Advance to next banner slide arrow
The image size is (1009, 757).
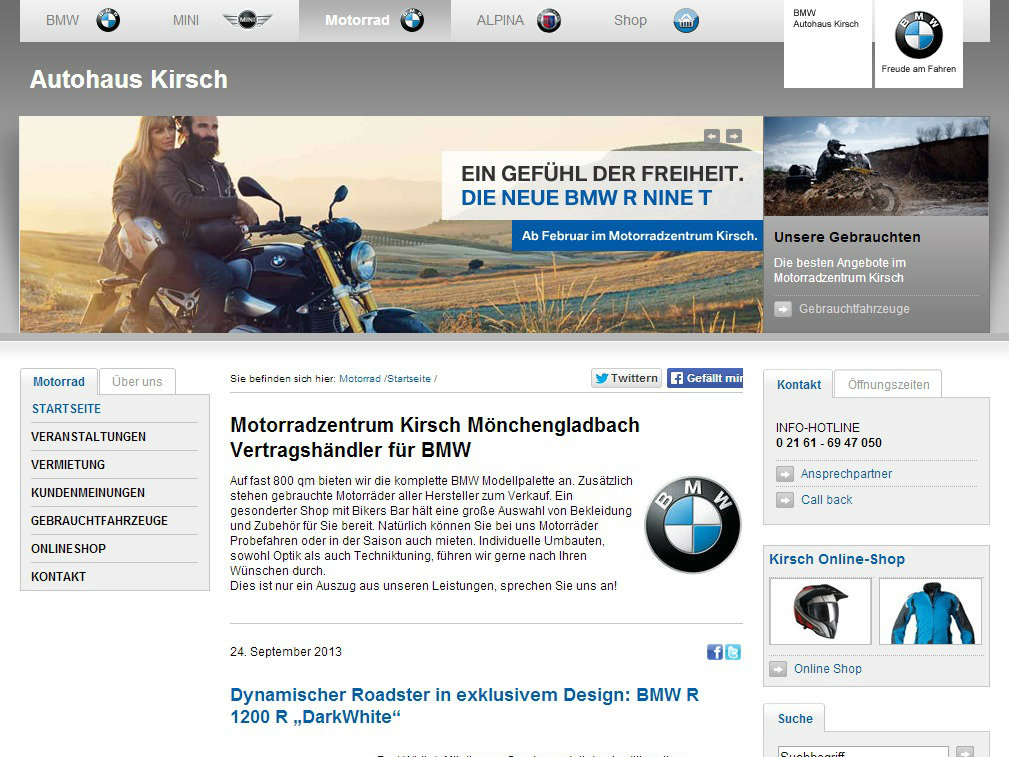[734, 136]
